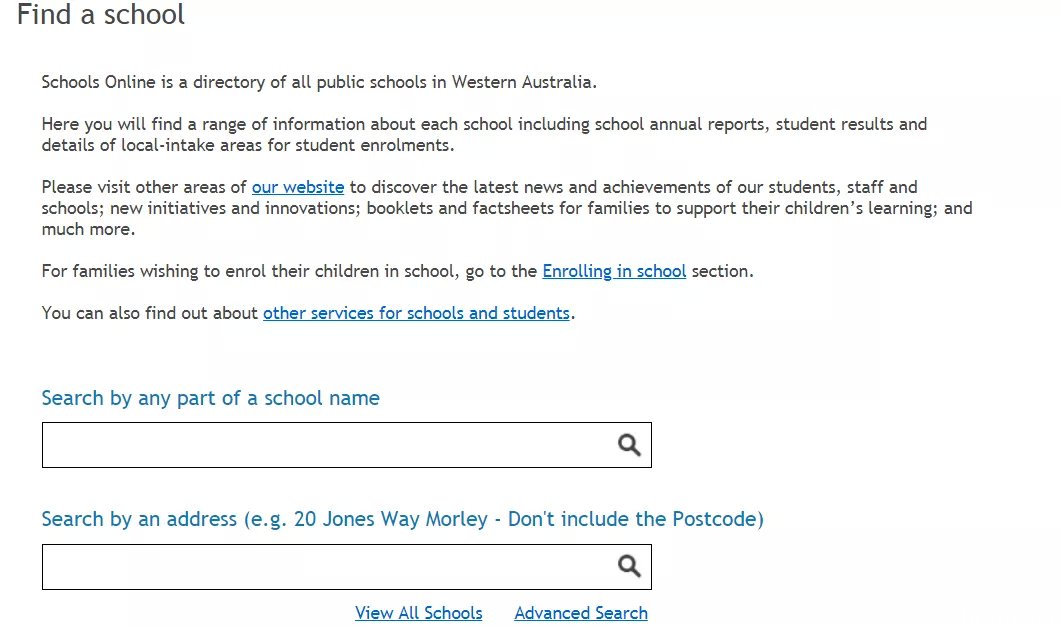
Task: Click 'Search by any part of a school name' label
Action: coord(210,398)
